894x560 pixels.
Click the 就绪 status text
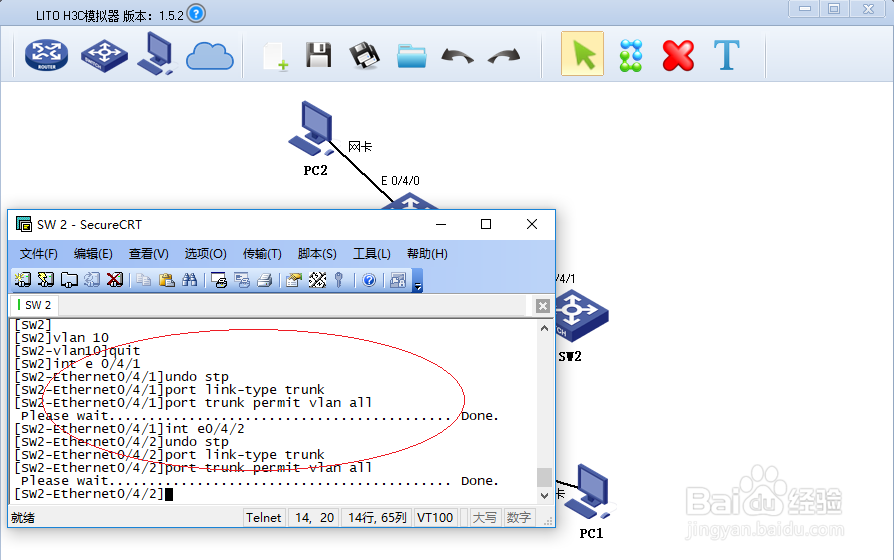(x=23, y=517)
